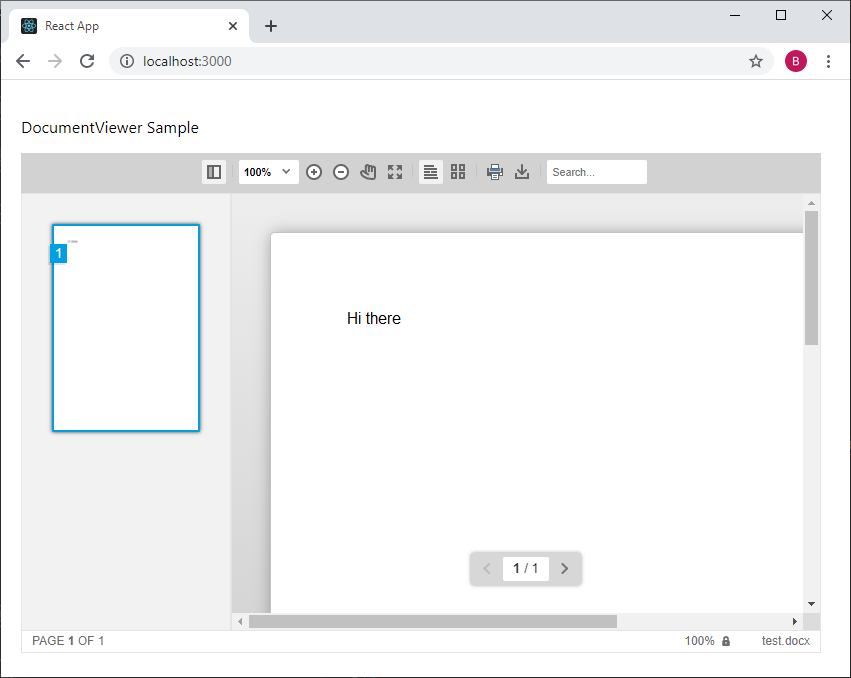Zoom out with the minus icon
Screen dimensions: 851x678
341,172
